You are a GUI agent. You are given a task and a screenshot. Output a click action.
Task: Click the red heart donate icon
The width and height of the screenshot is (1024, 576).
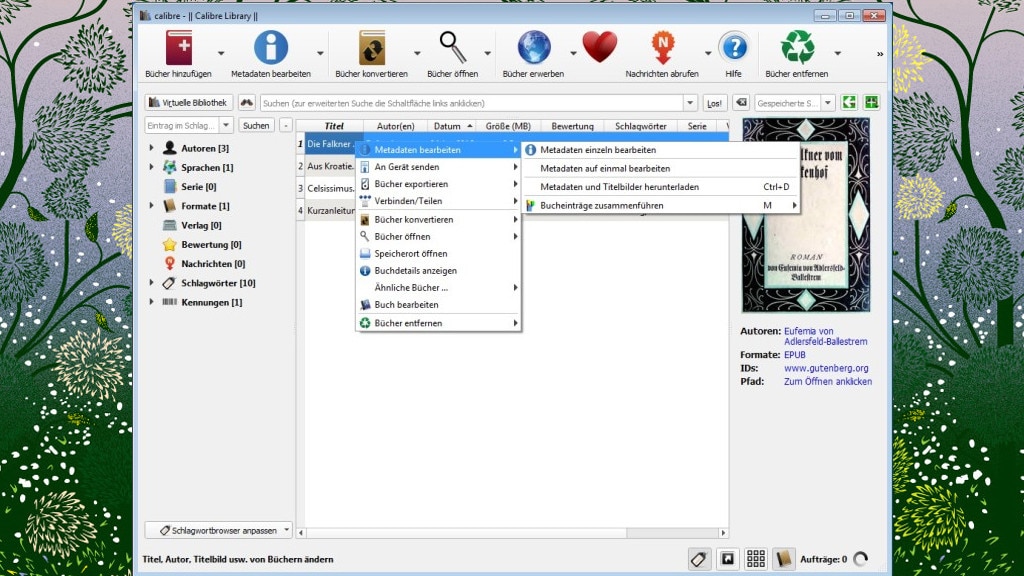pos(600,48)
